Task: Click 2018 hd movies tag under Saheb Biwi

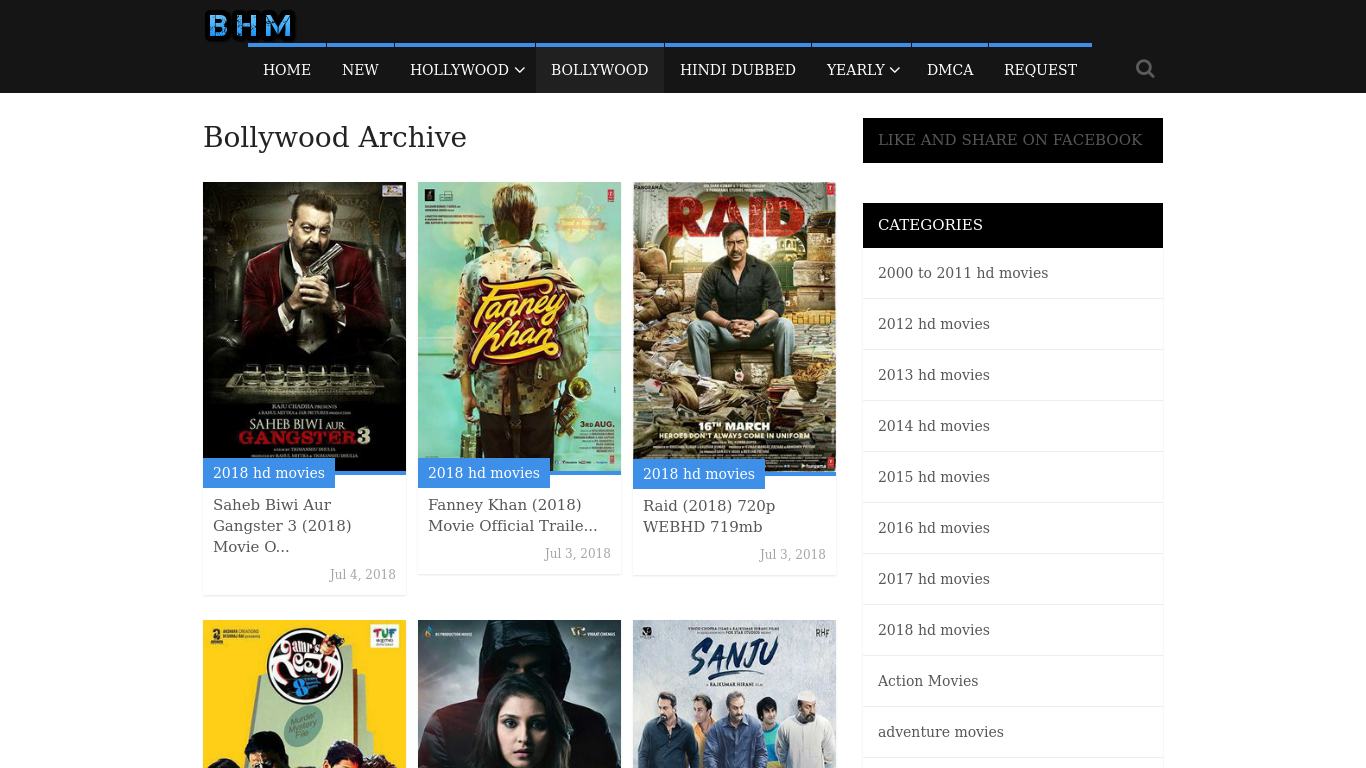Action: (x=269, y=473)
